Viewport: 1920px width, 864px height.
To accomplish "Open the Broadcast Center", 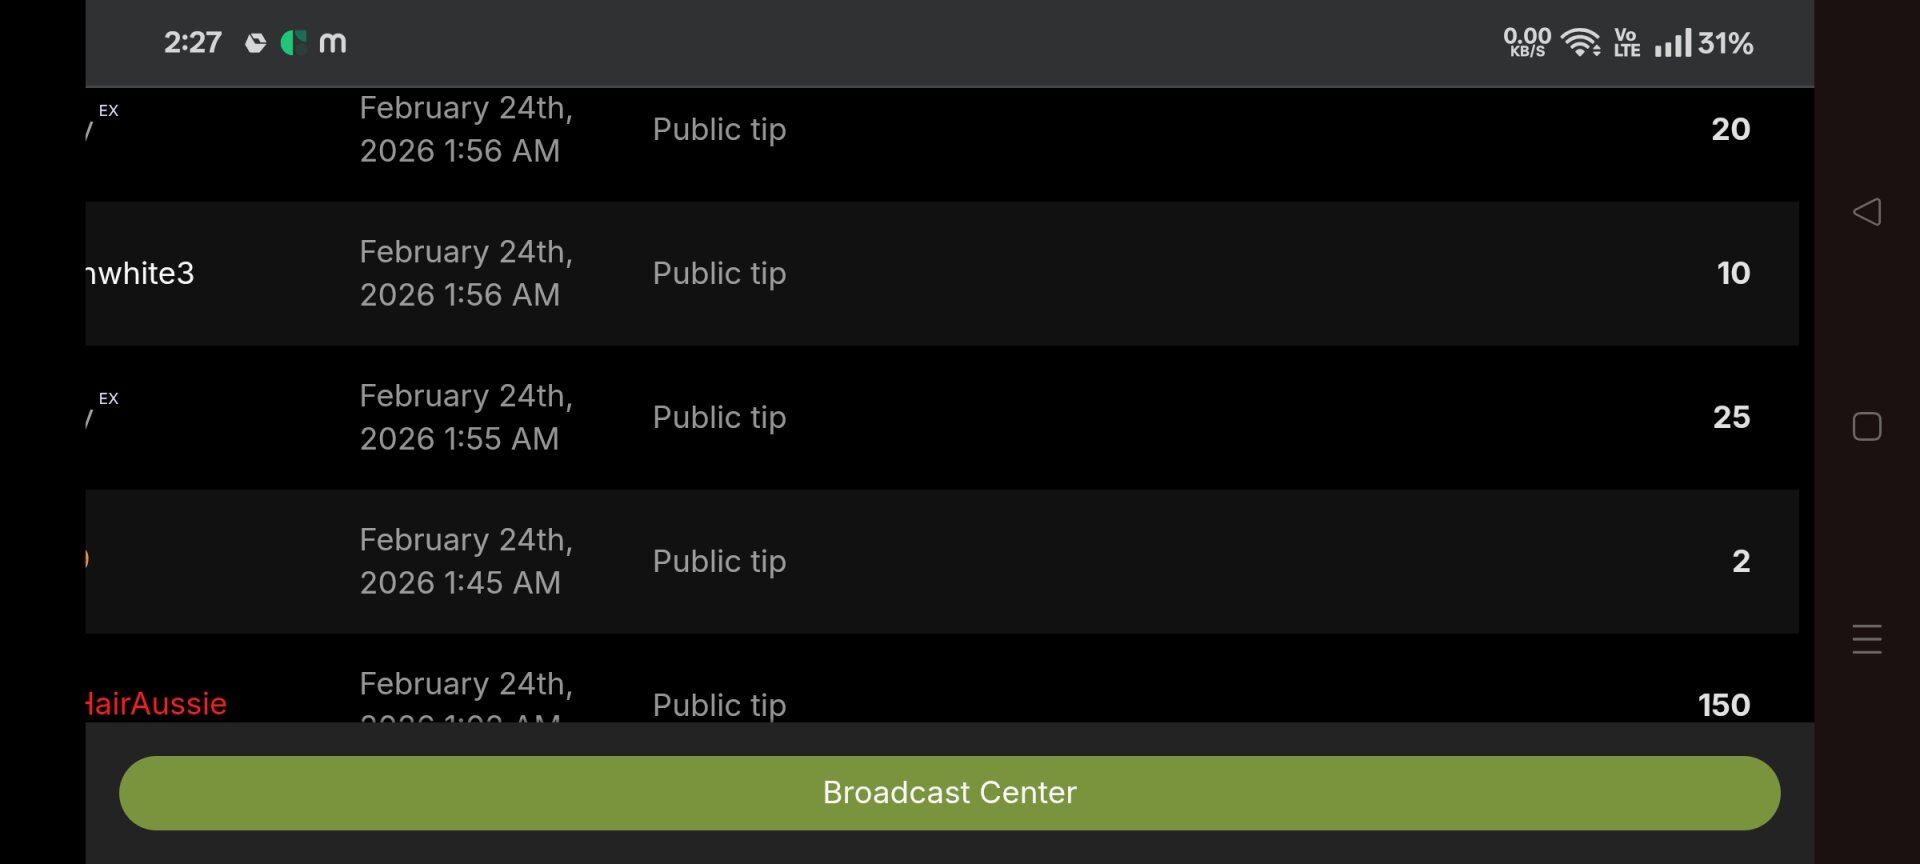I will pos(949,793).
